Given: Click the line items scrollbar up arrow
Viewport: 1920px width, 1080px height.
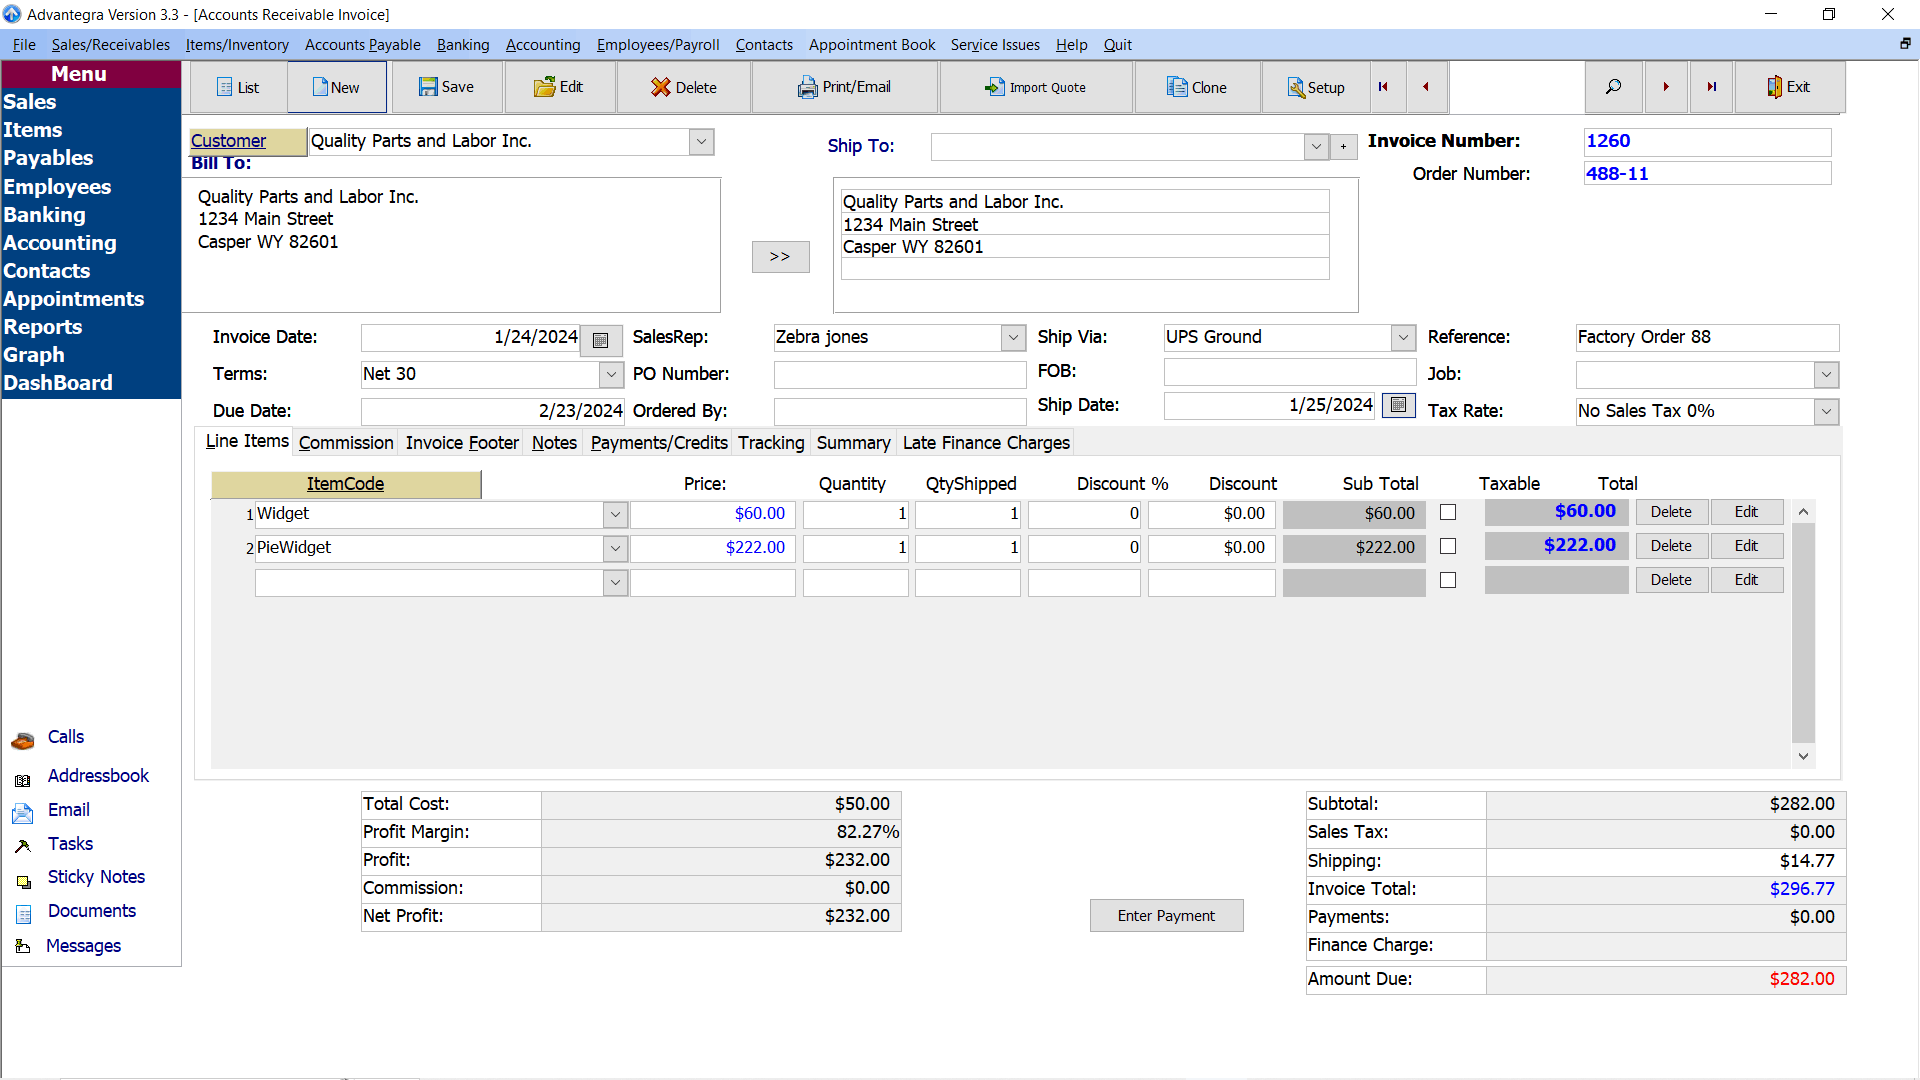Looking at the screenshot, I should click(1803, 512).
